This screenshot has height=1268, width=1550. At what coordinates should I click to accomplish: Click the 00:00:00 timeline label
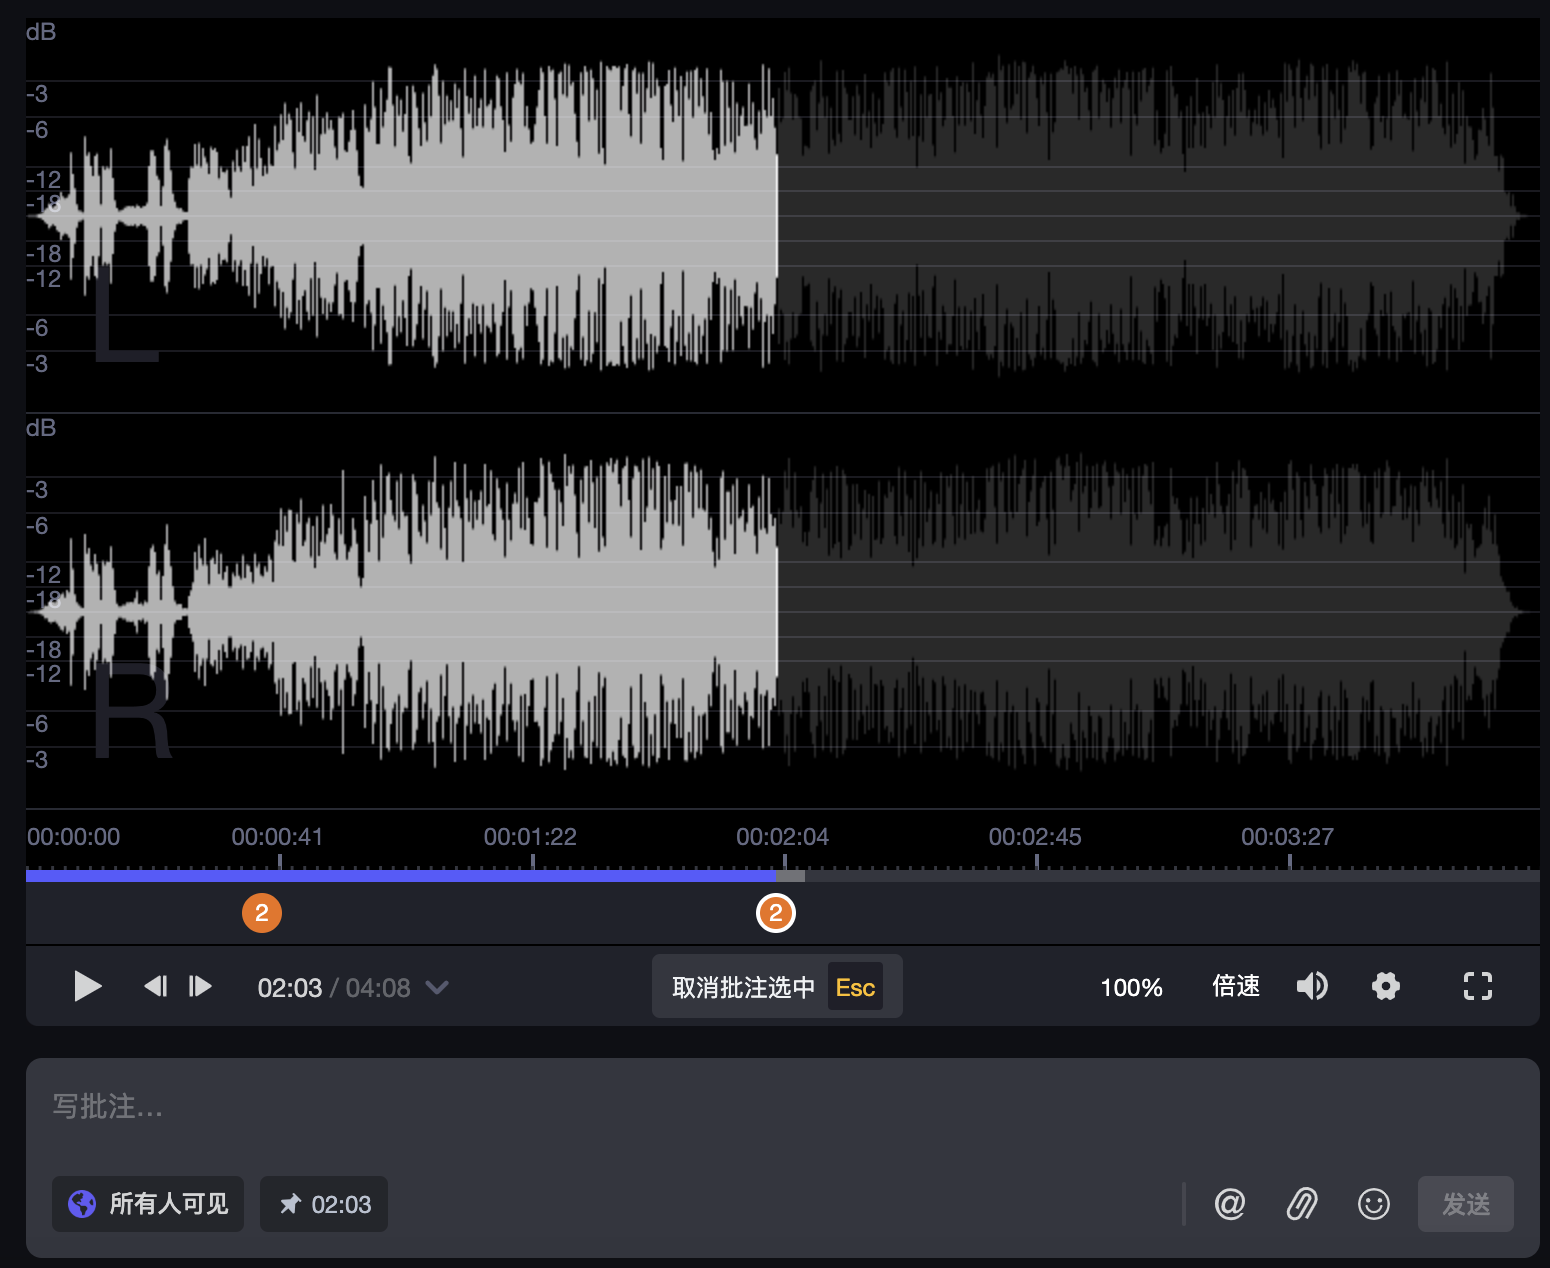(73, 837)
